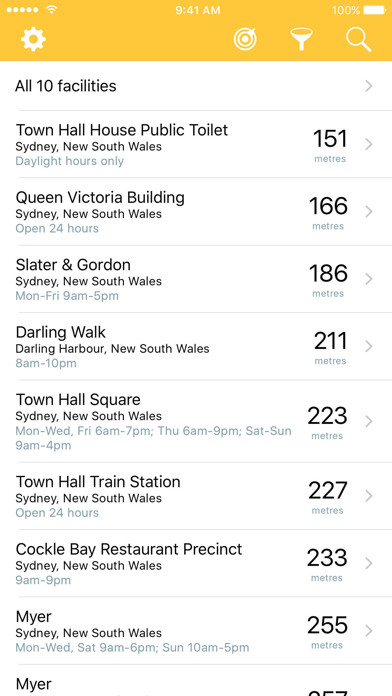Tap chevron beside Town Hall House Public Toilet
Image resolution: width=392 pixels, height=696 pixels.
tap(368, 144)
